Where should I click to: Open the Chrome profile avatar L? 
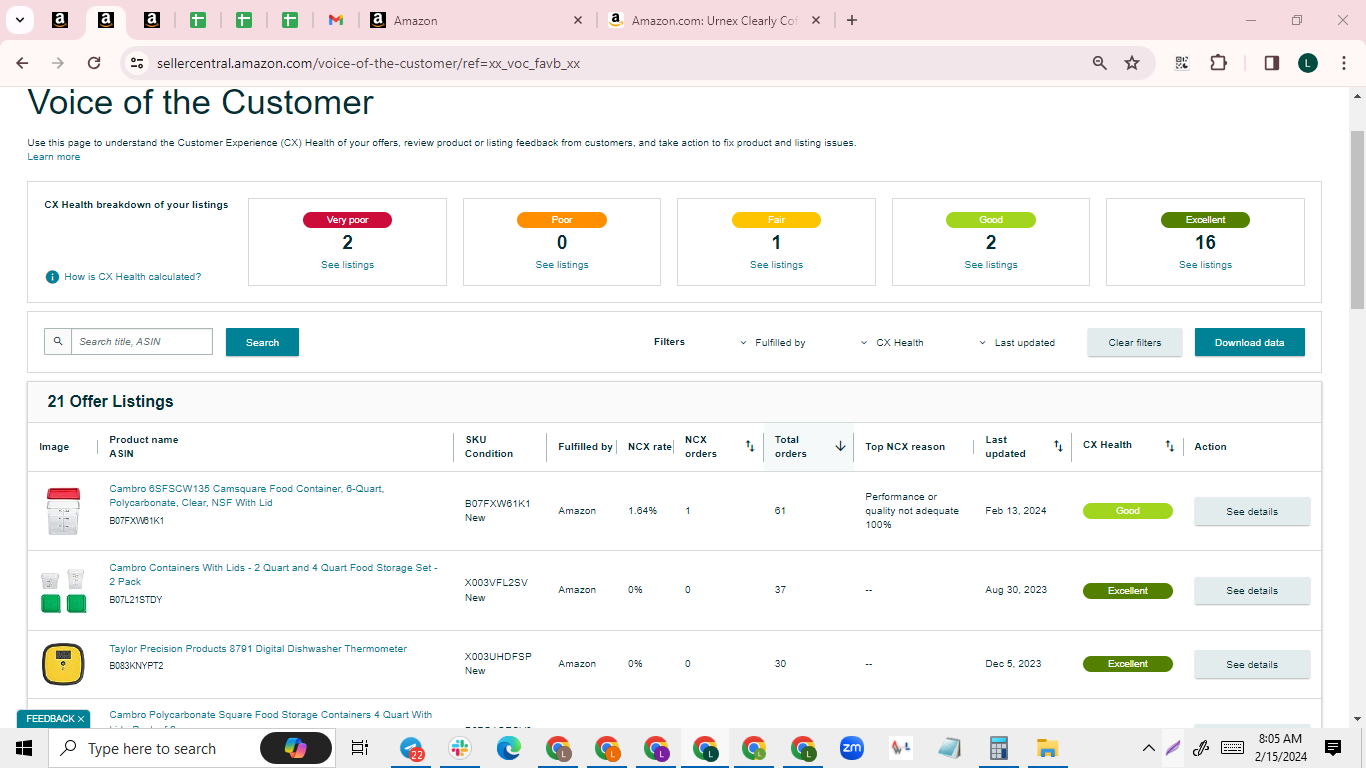[x=1308, y=63]
